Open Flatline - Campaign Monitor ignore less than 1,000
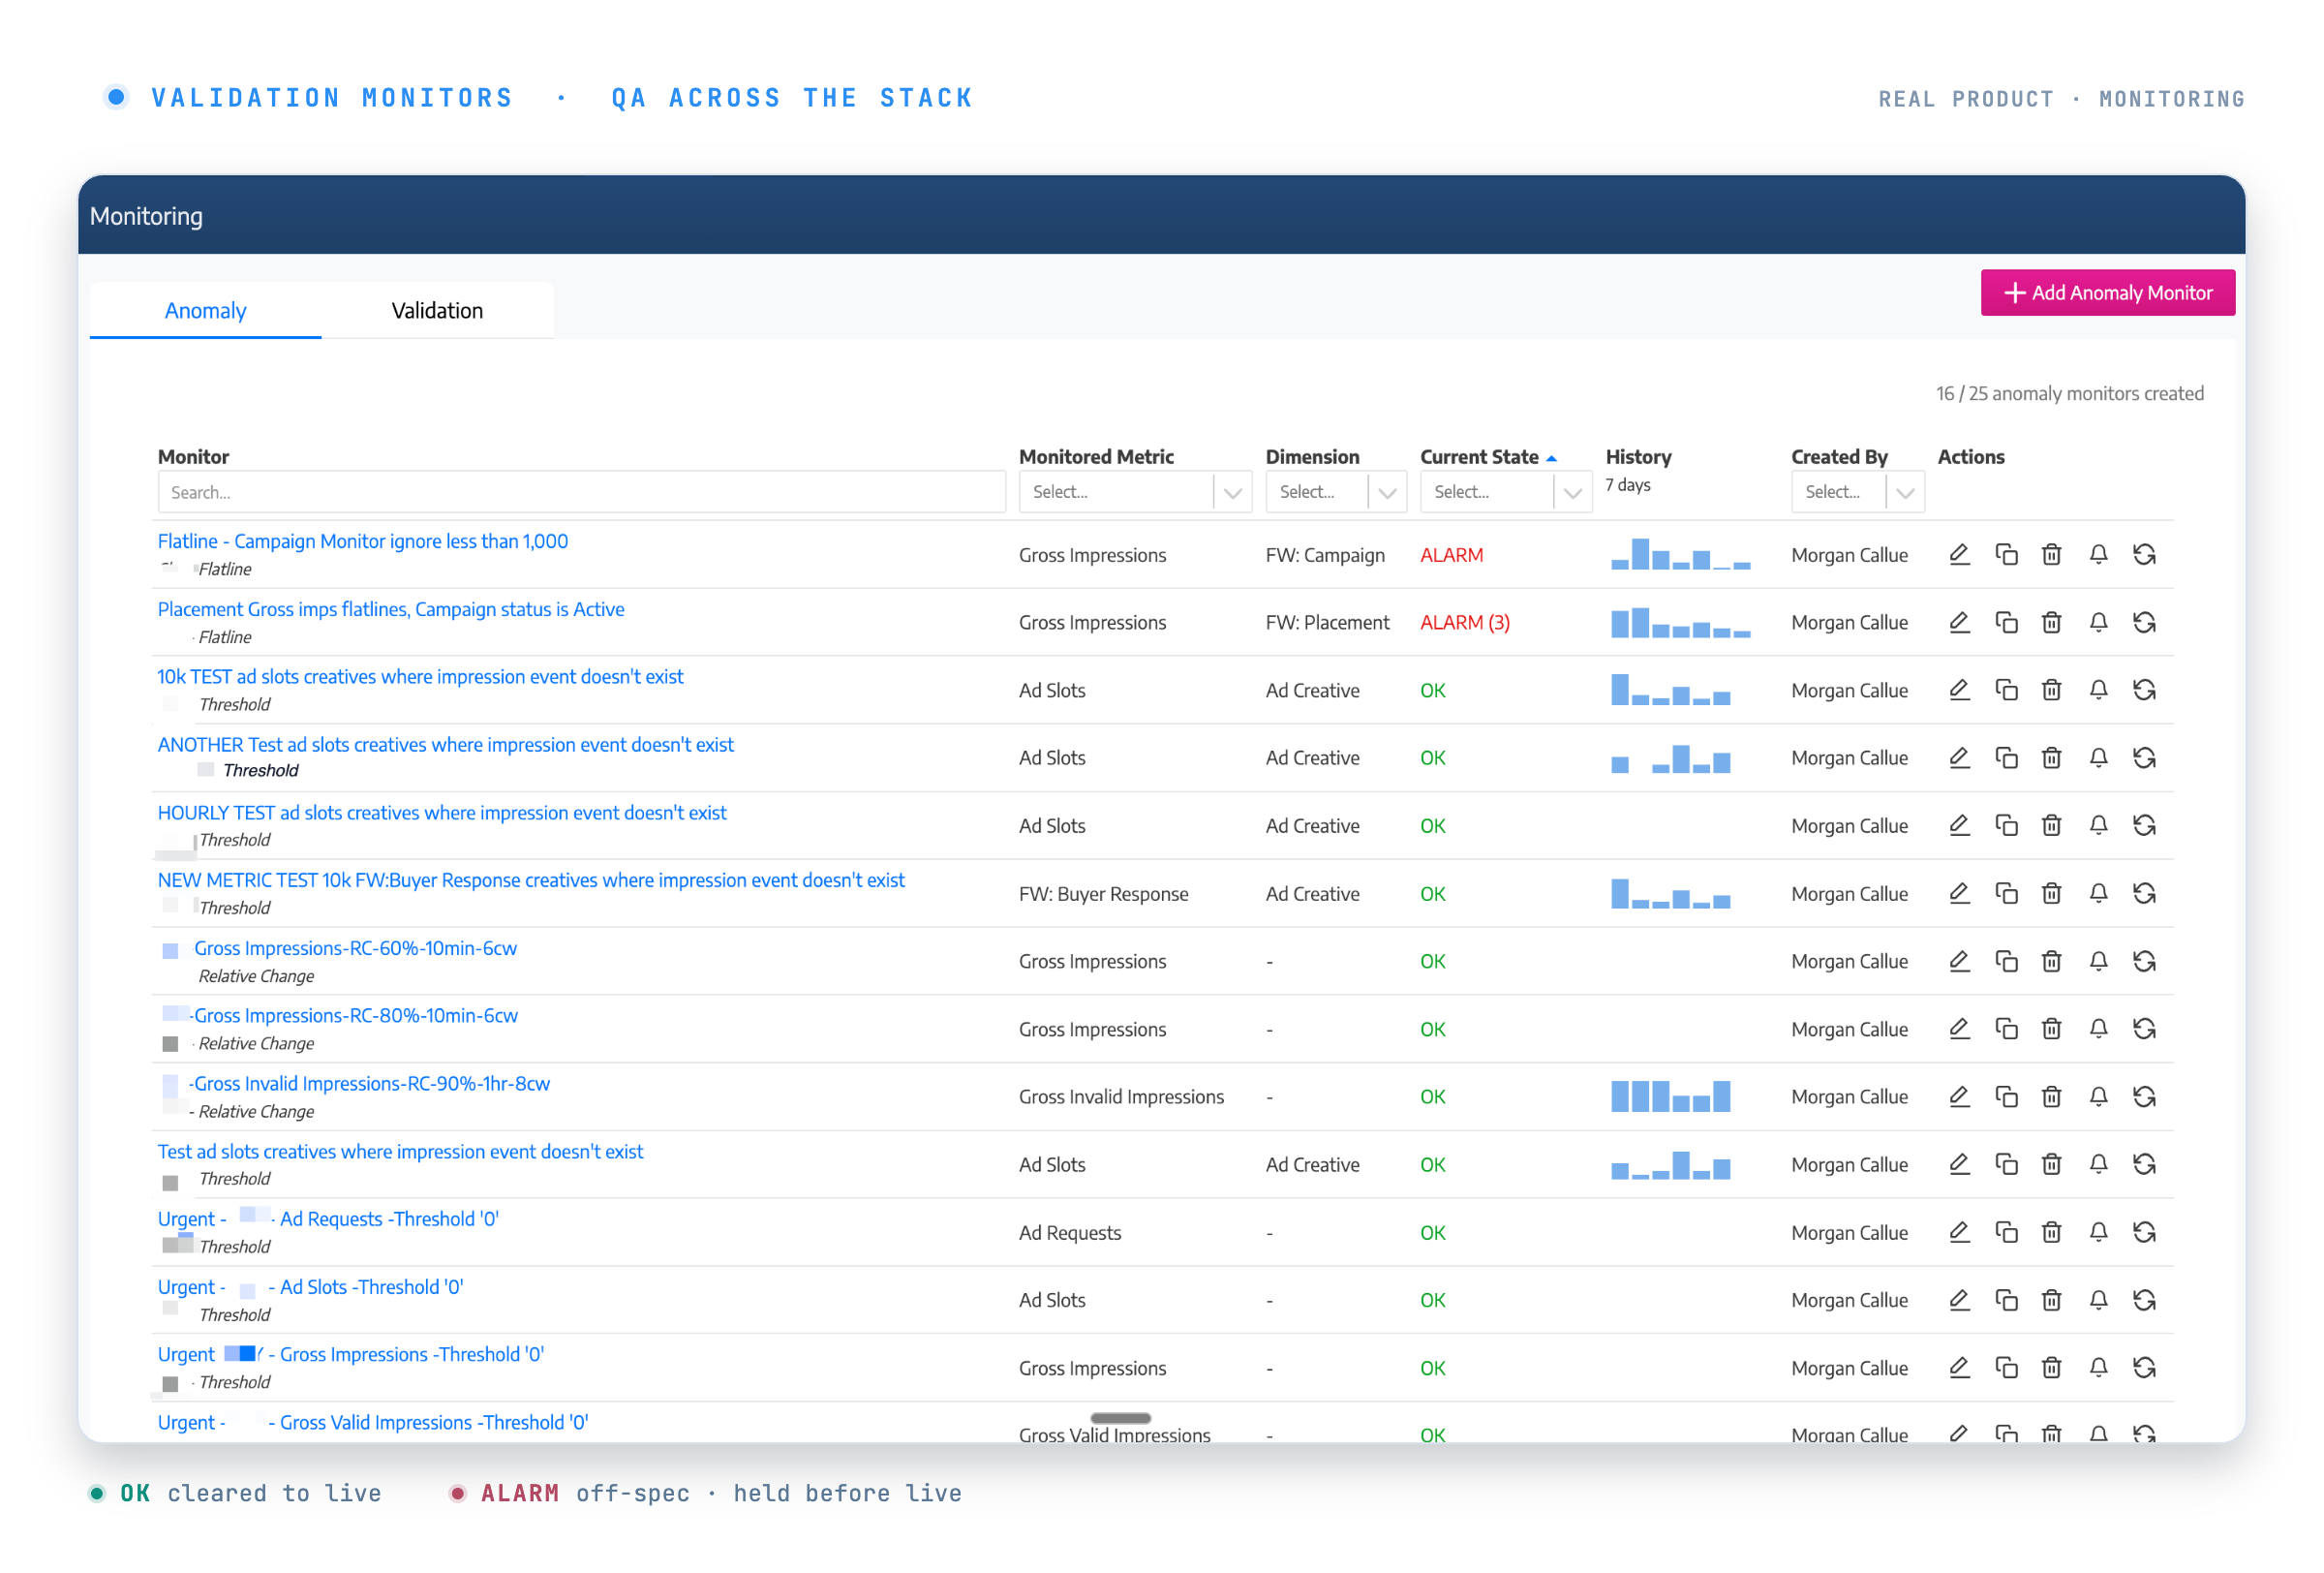Image resolution: width=2324 pixels, height=1573 pixels. point(362,542)
